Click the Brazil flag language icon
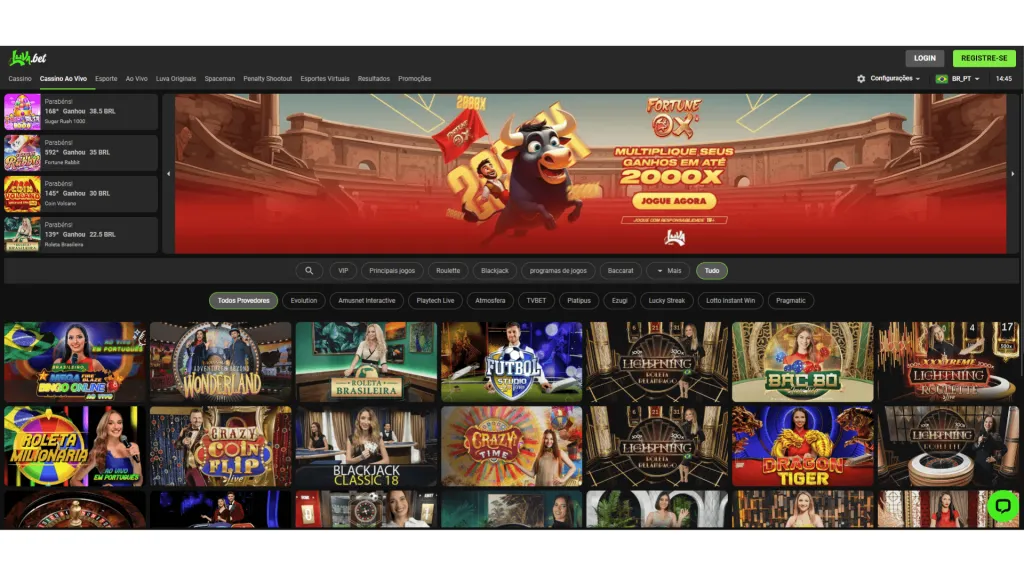 click(942, 79)
